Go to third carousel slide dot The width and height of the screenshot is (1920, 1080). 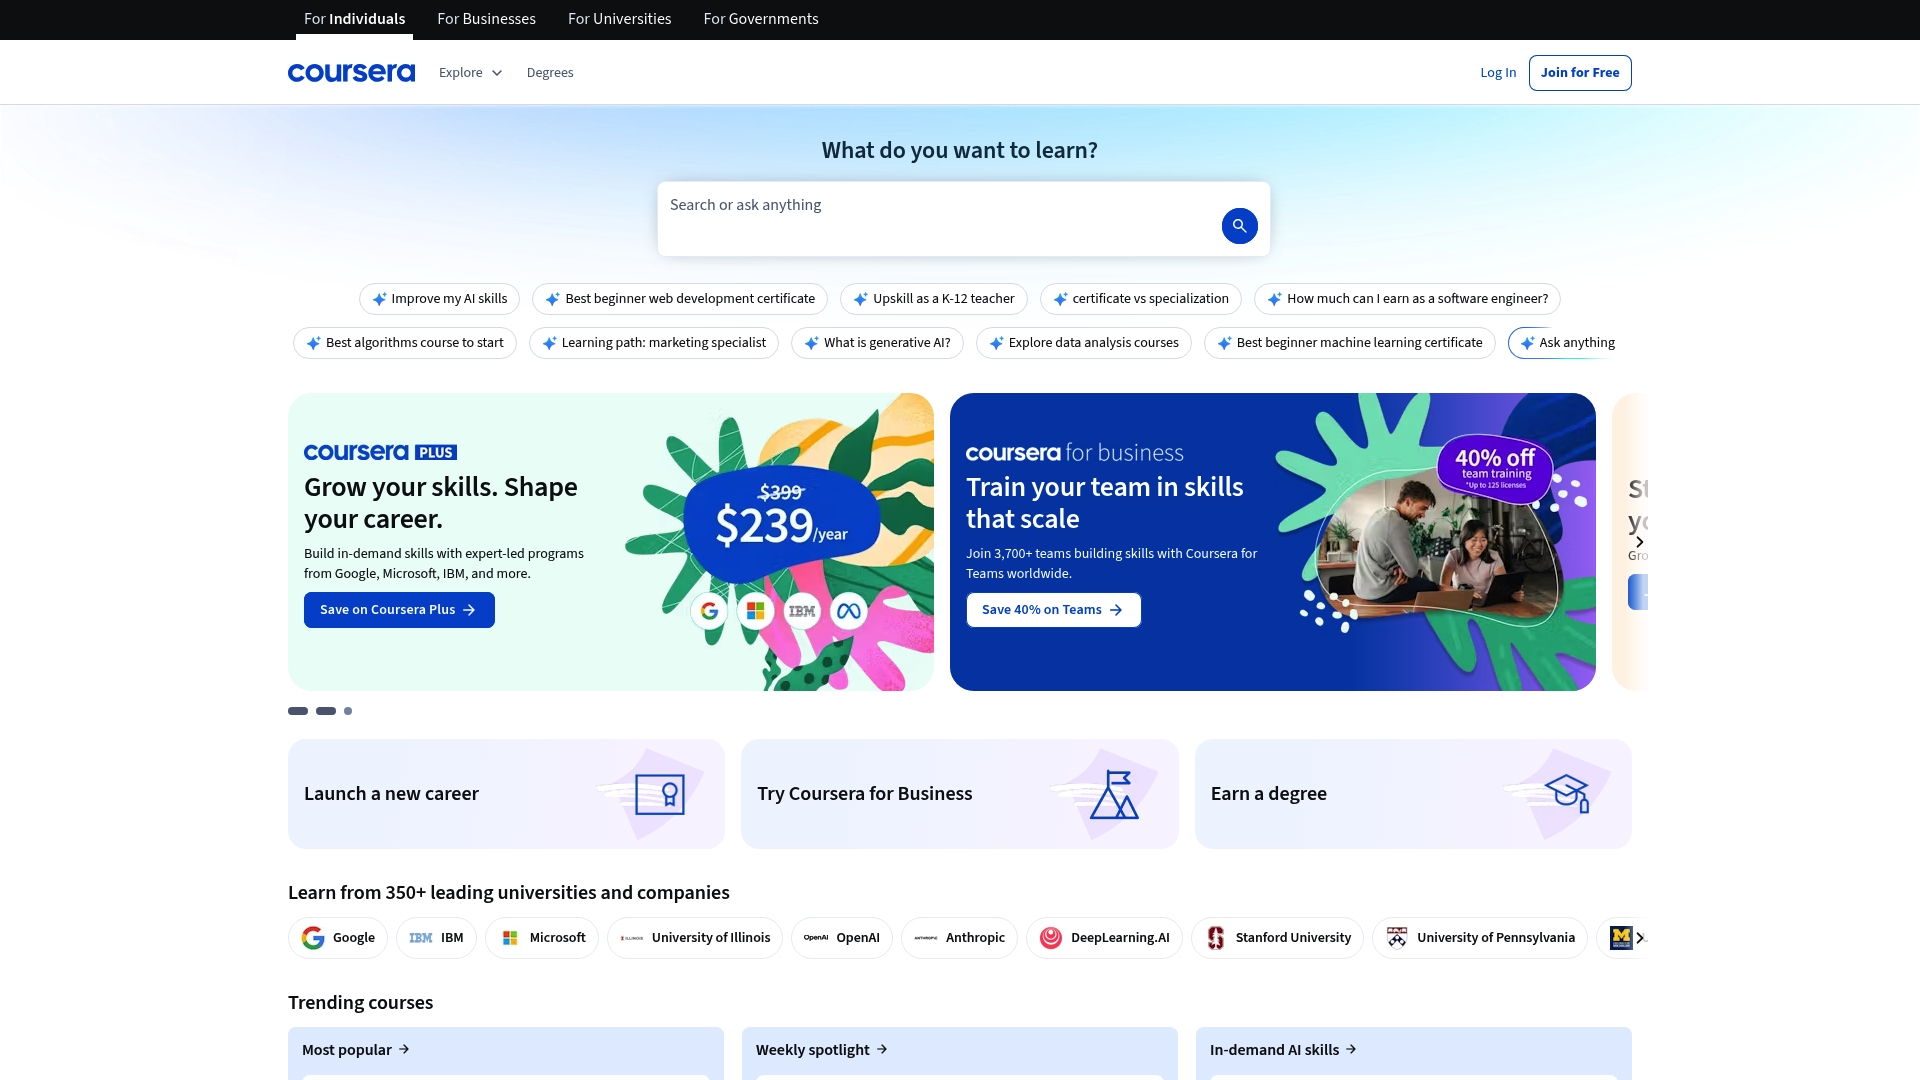point(348,711)
